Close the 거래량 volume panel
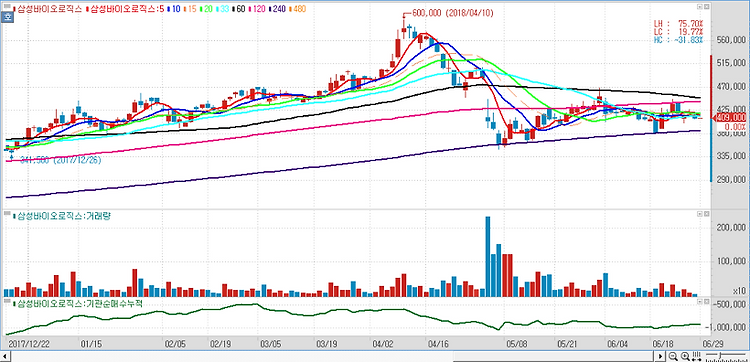This screenshot has width=750, height=362. coord(706,213)
